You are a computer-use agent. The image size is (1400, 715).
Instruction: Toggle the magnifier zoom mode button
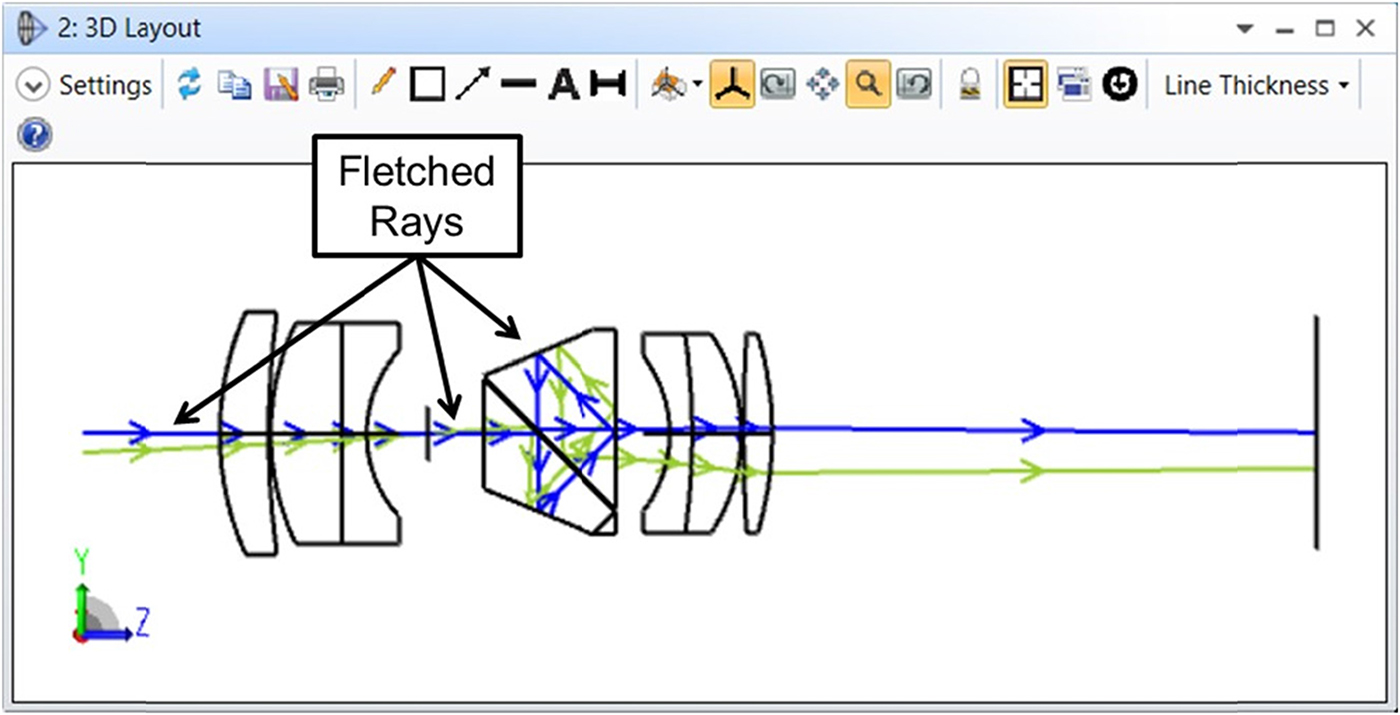pos(868,86)
